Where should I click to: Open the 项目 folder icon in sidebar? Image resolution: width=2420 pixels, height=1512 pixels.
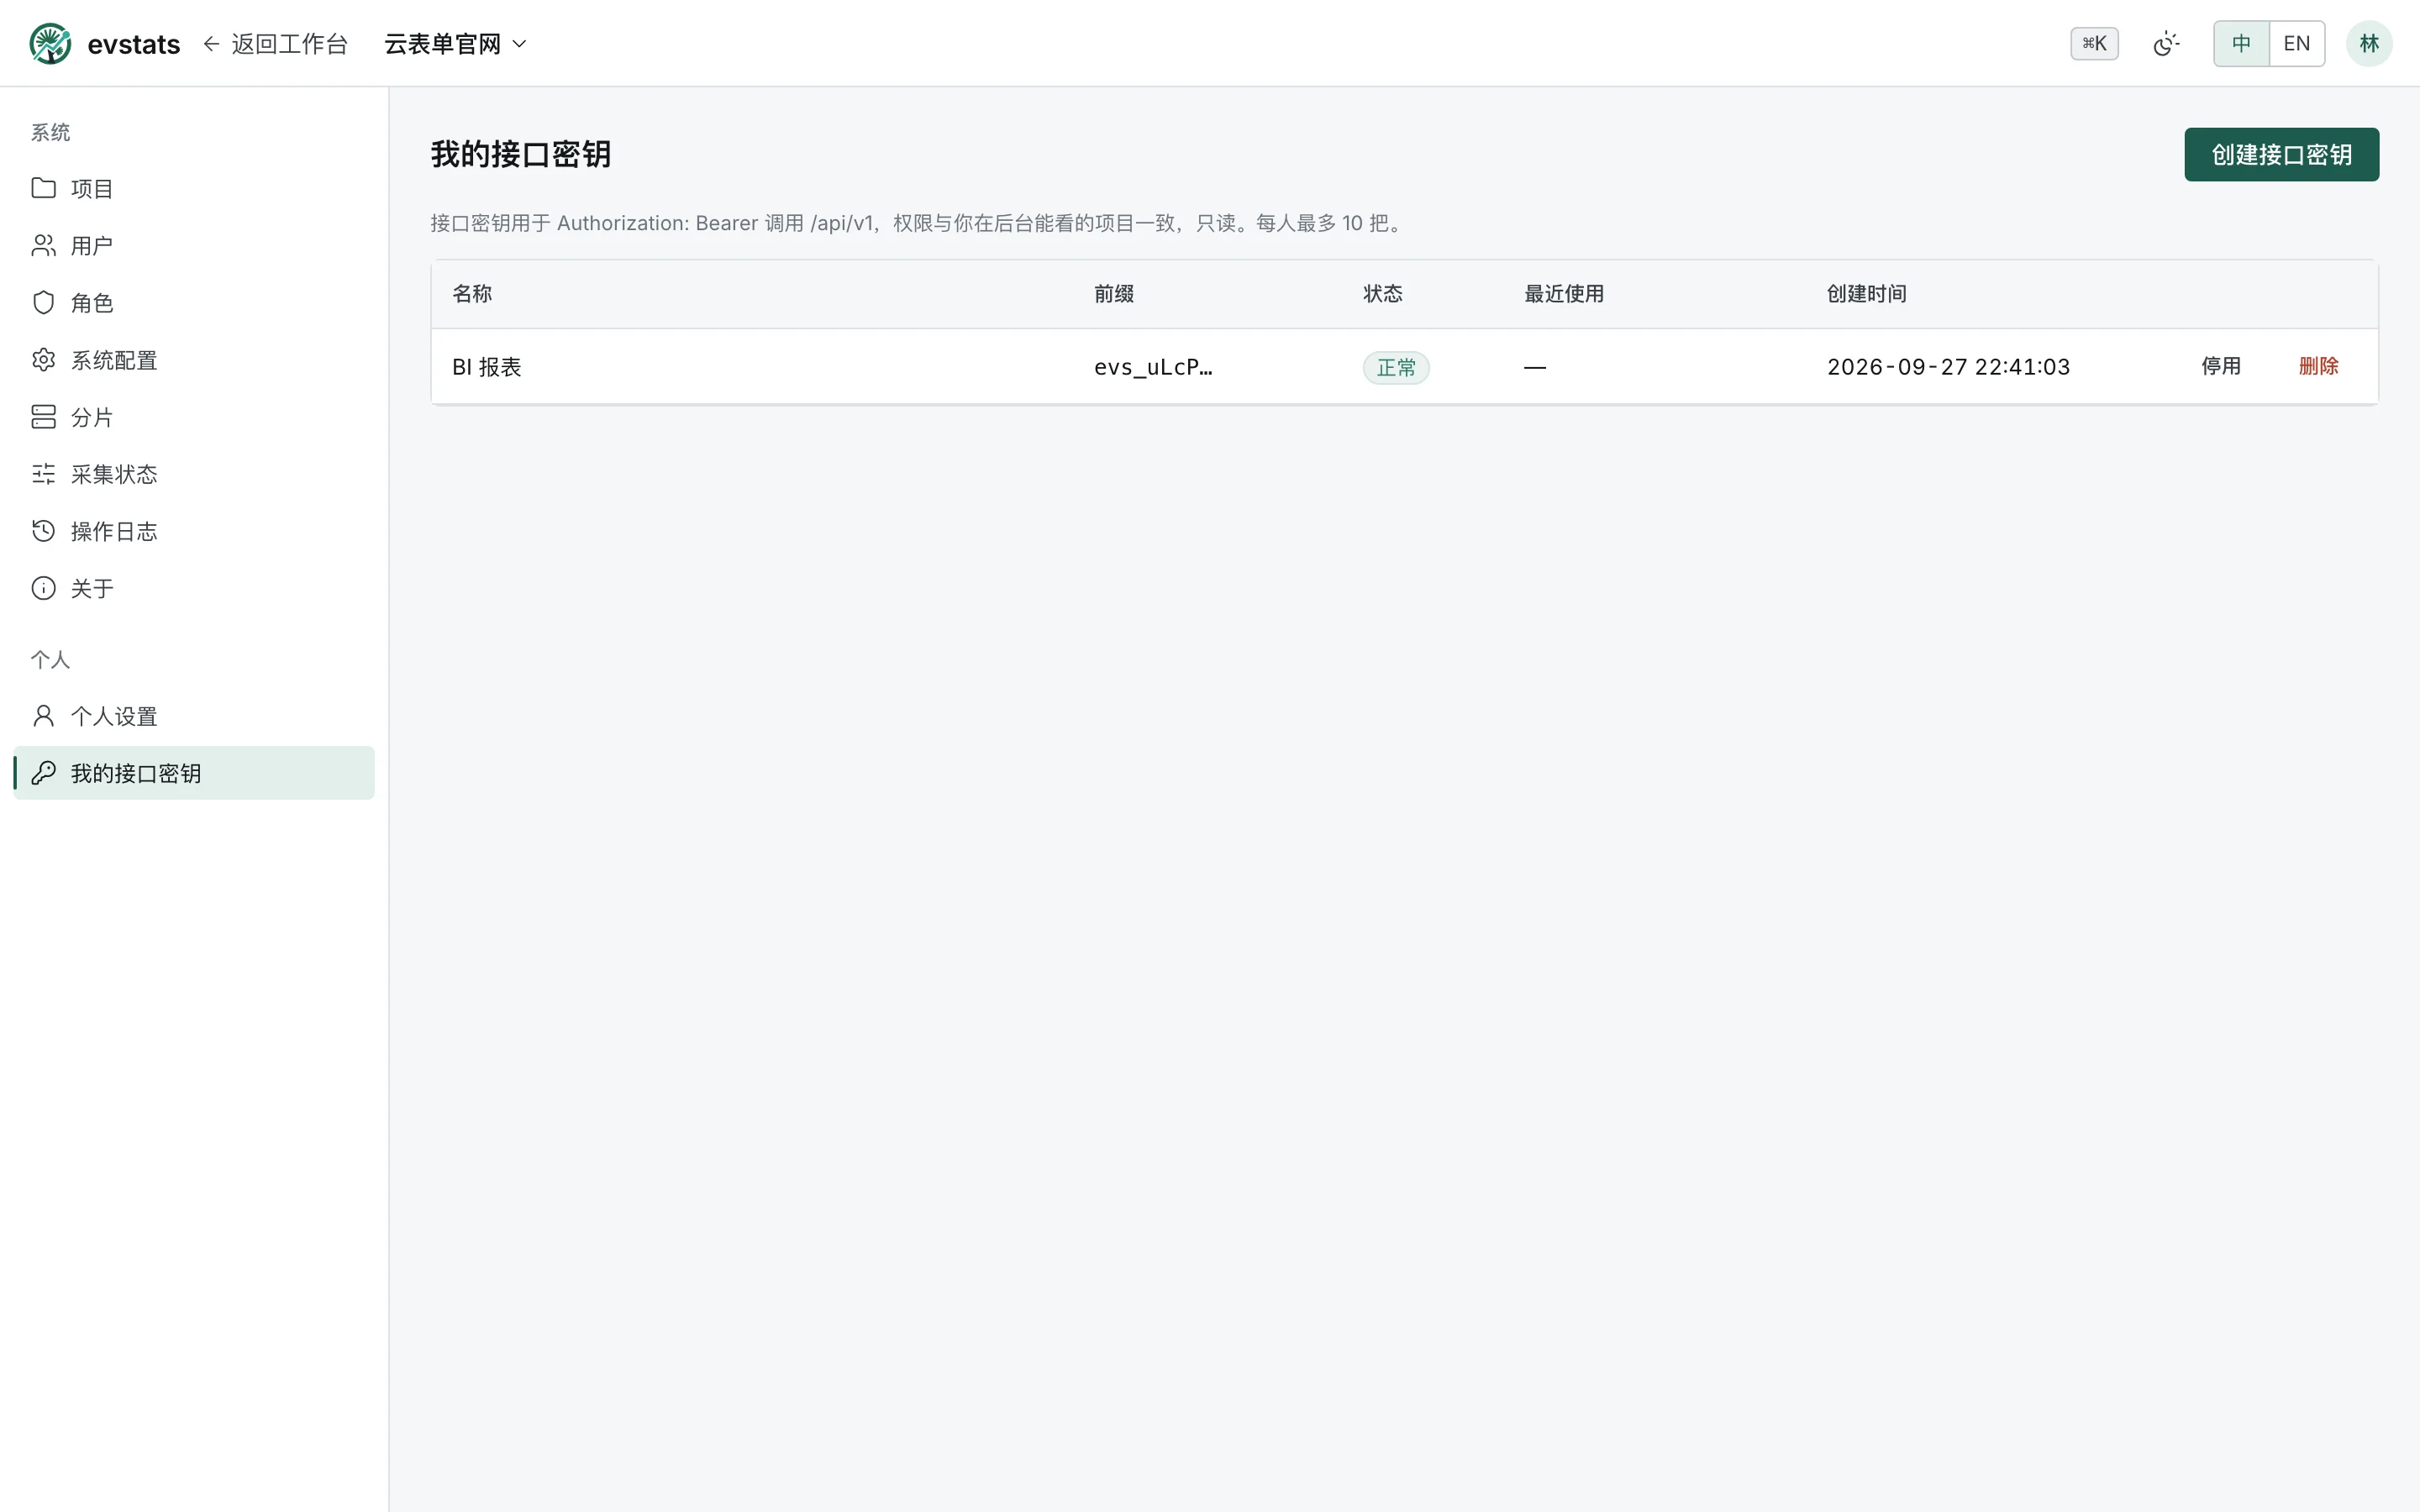pyautogui.click(x=43, y=188)
